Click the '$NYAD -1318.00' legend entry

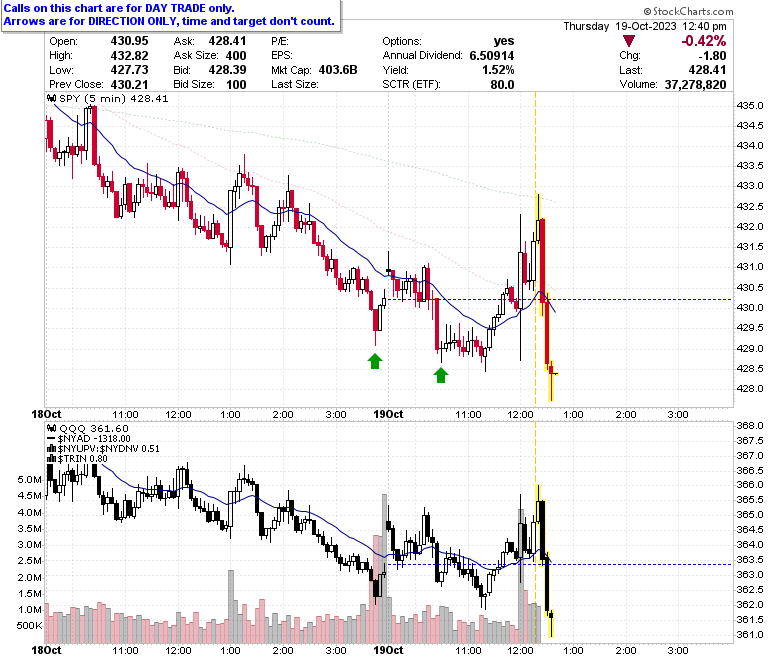pos(94,439)
